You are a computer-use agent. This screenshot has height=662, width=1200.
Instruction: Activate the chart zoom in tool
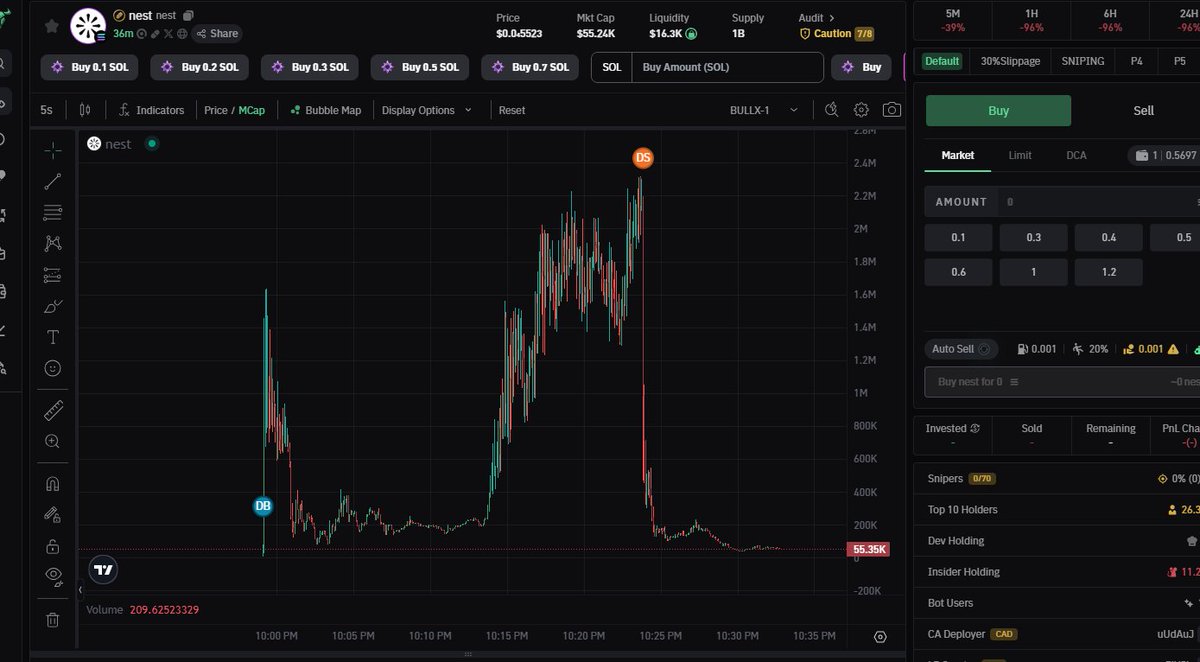53,441
